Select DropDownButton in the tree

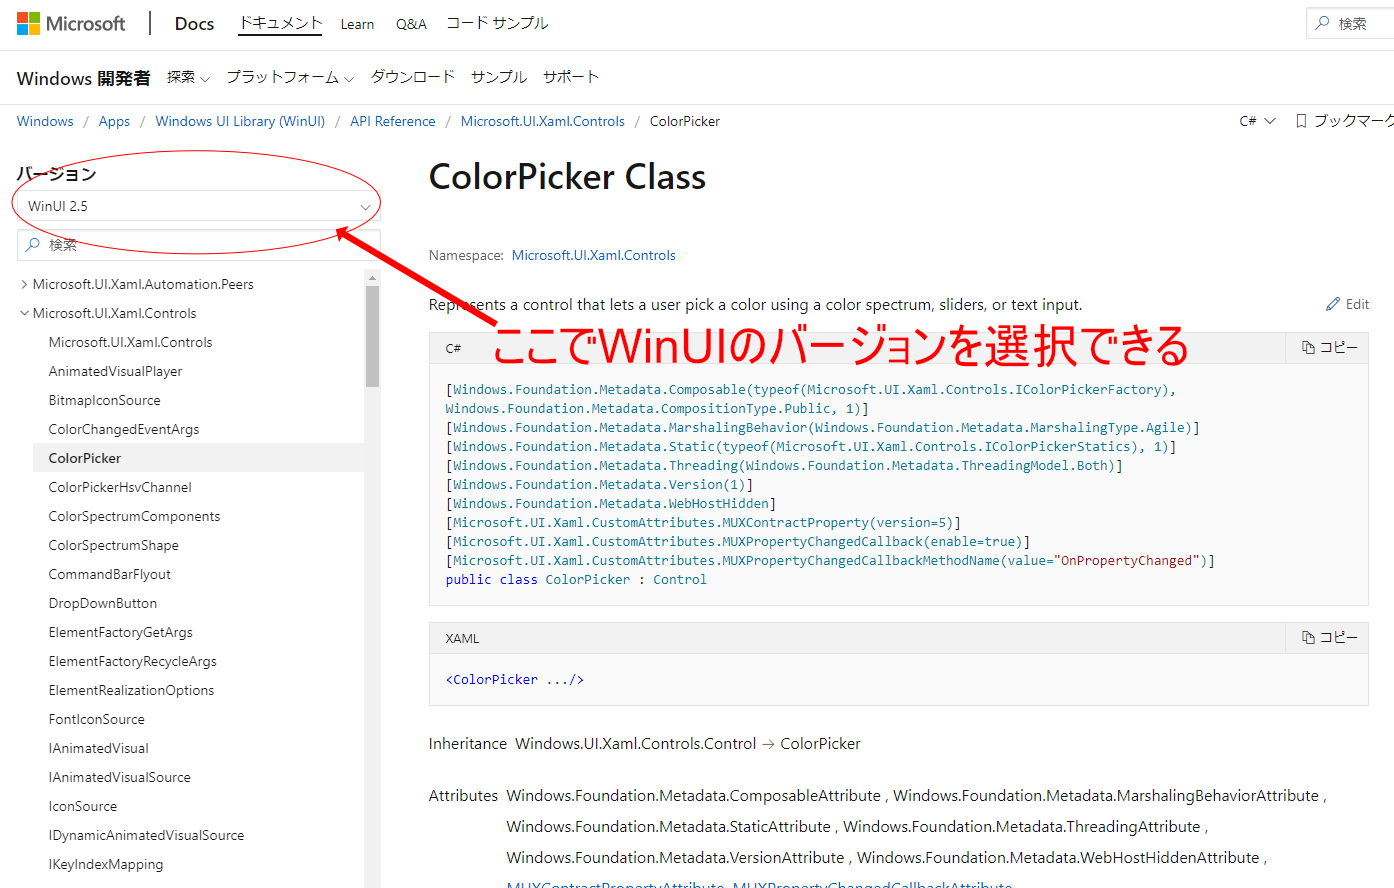pos(103,603)
